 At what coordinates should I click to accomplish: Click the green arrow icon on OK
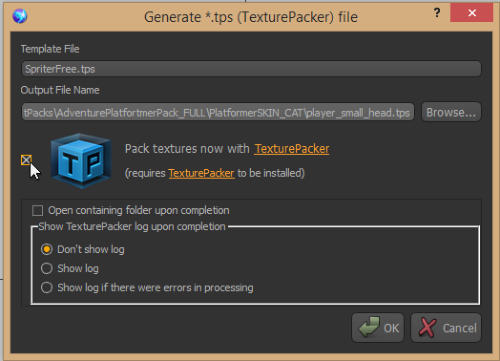click(x=370, y=327)
